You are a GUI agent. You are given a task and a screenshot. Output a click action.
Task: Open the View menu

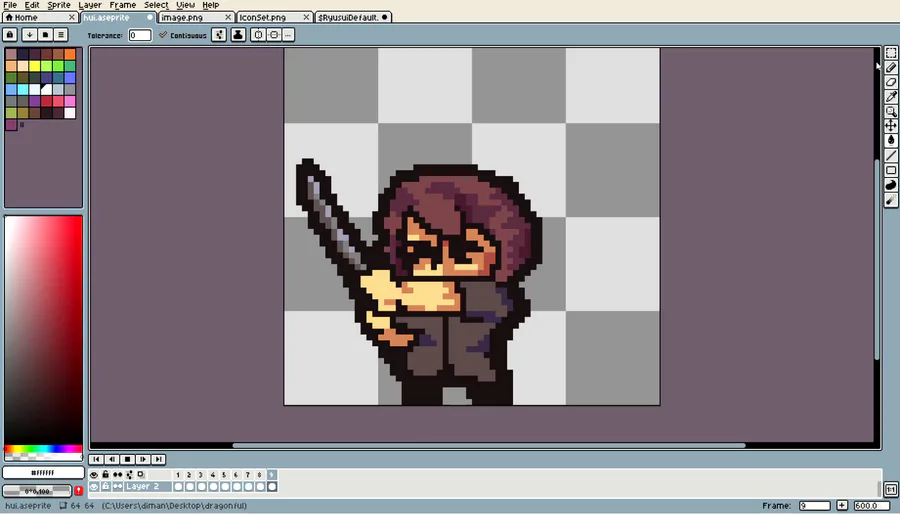click(x=185, y=5)
